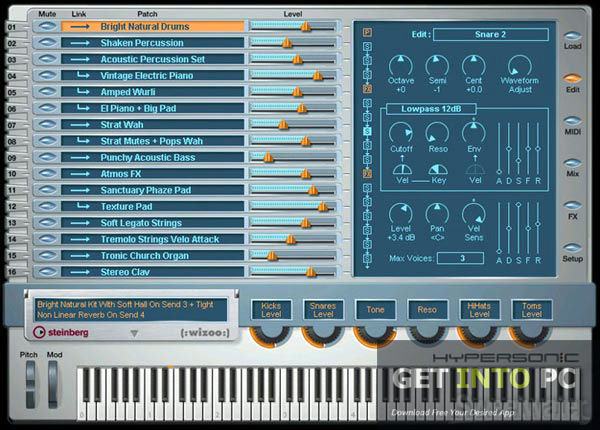This screenshot has height=430, width=600.
Task: Open the Load page button
Action: pyautogui.click(x=572, y=36)
